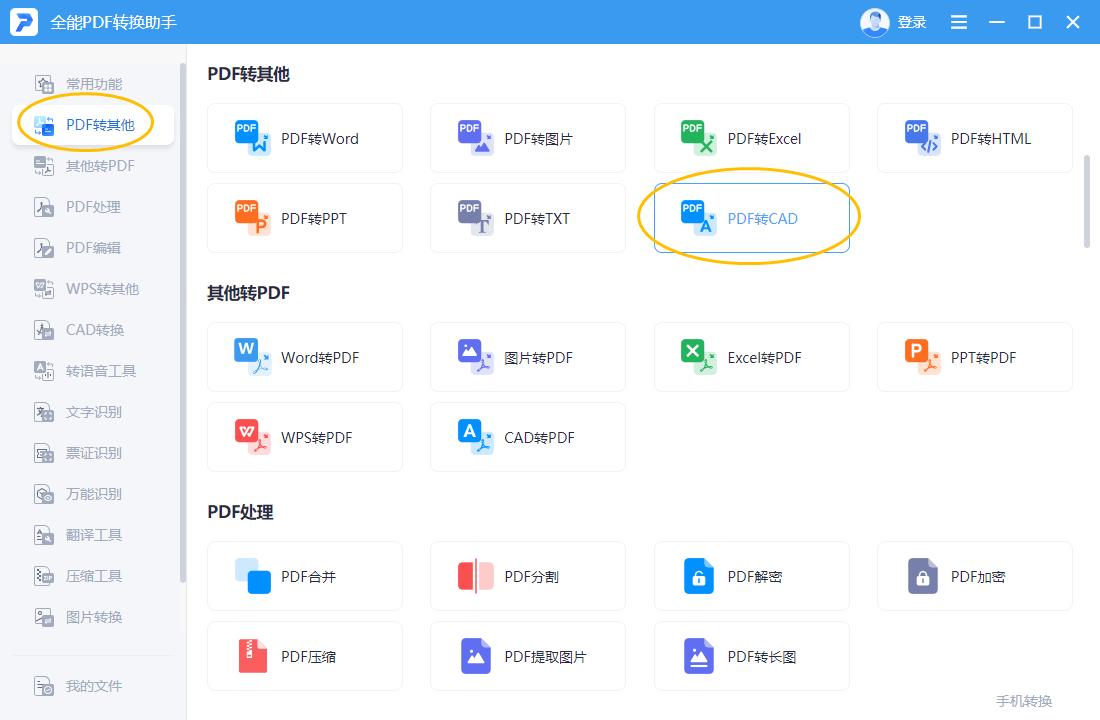
Task: Open CAD转换 sidebar category
Action: point(93,330)
